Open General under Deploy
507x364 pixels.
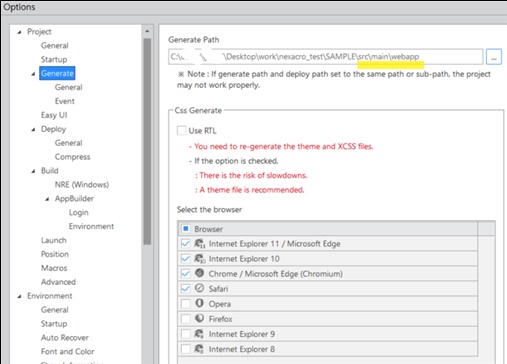(x=68, y=143)
